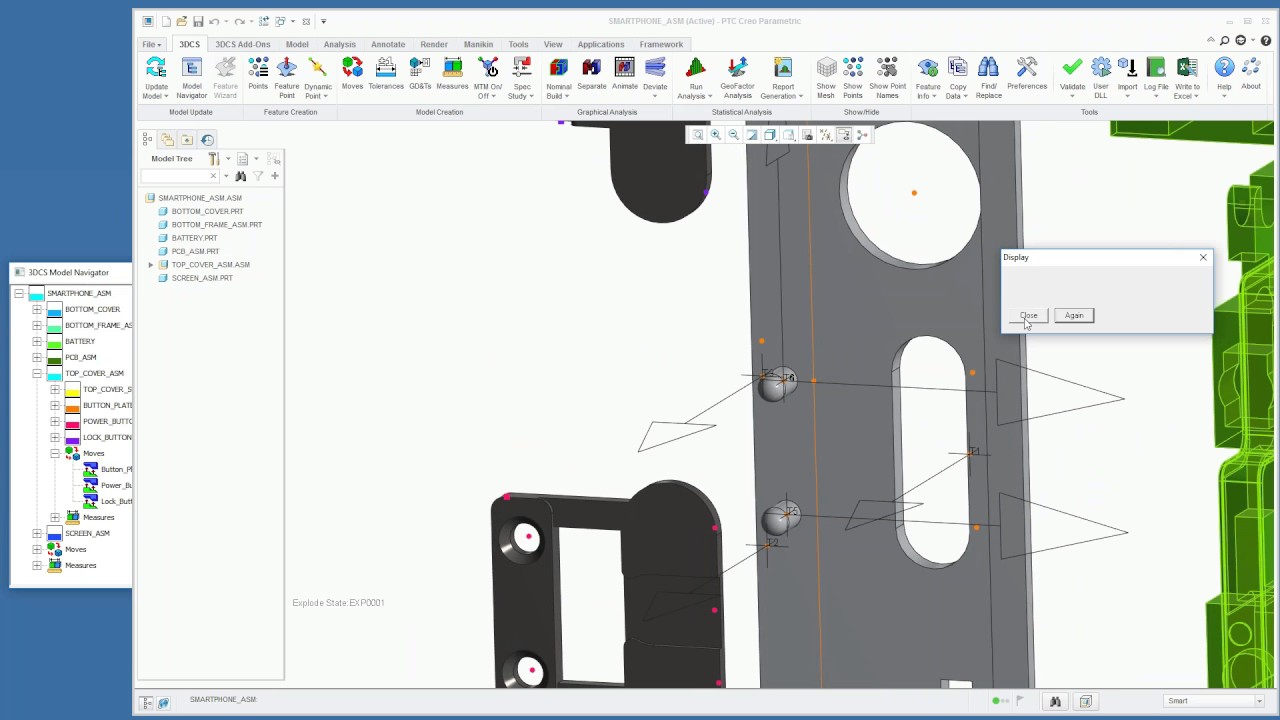1280x720 pixels.
Task: Switch to the Analysis tab
Action: (340, 44)
